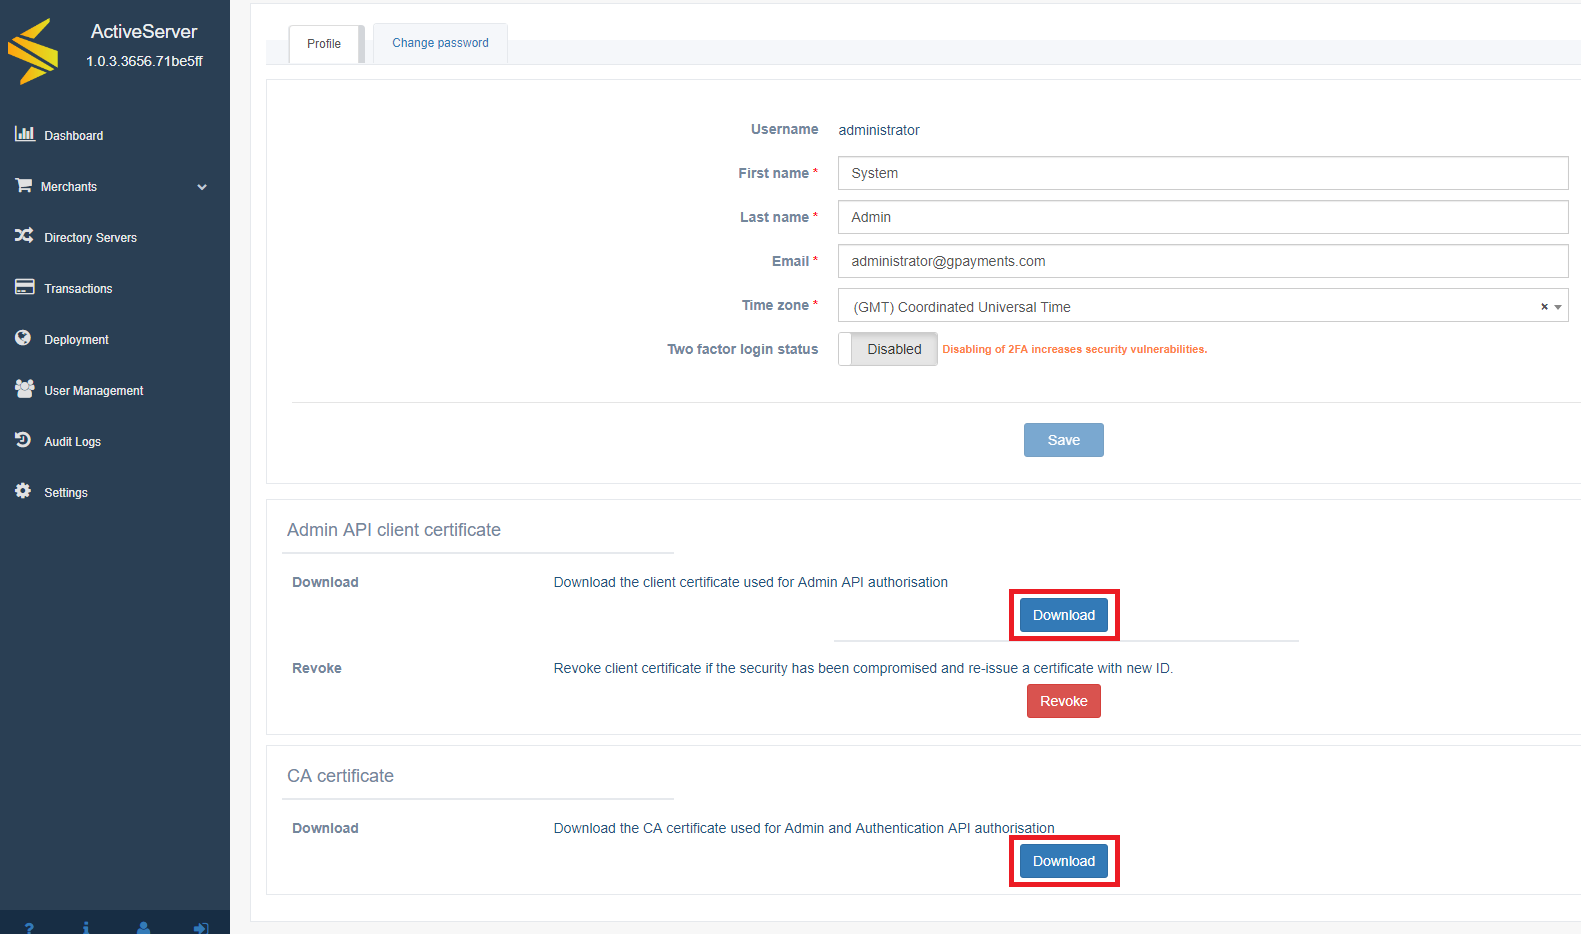Clear the selected time zone with the x
The width and height of the screenshot is (1581, 934).
pyautogui.click(x=1544, y=307)
